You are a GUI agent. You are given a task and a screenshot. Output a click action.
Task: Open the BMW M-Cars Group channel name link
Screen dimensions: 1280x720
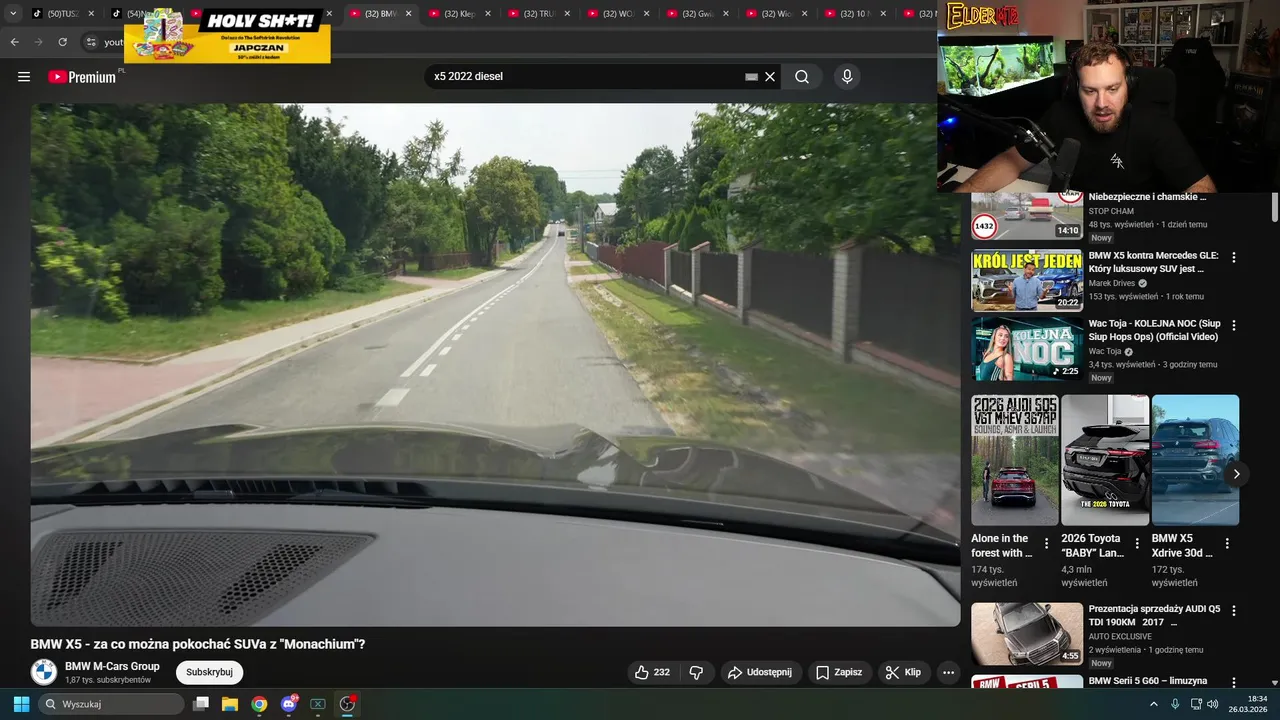point(112,666)
